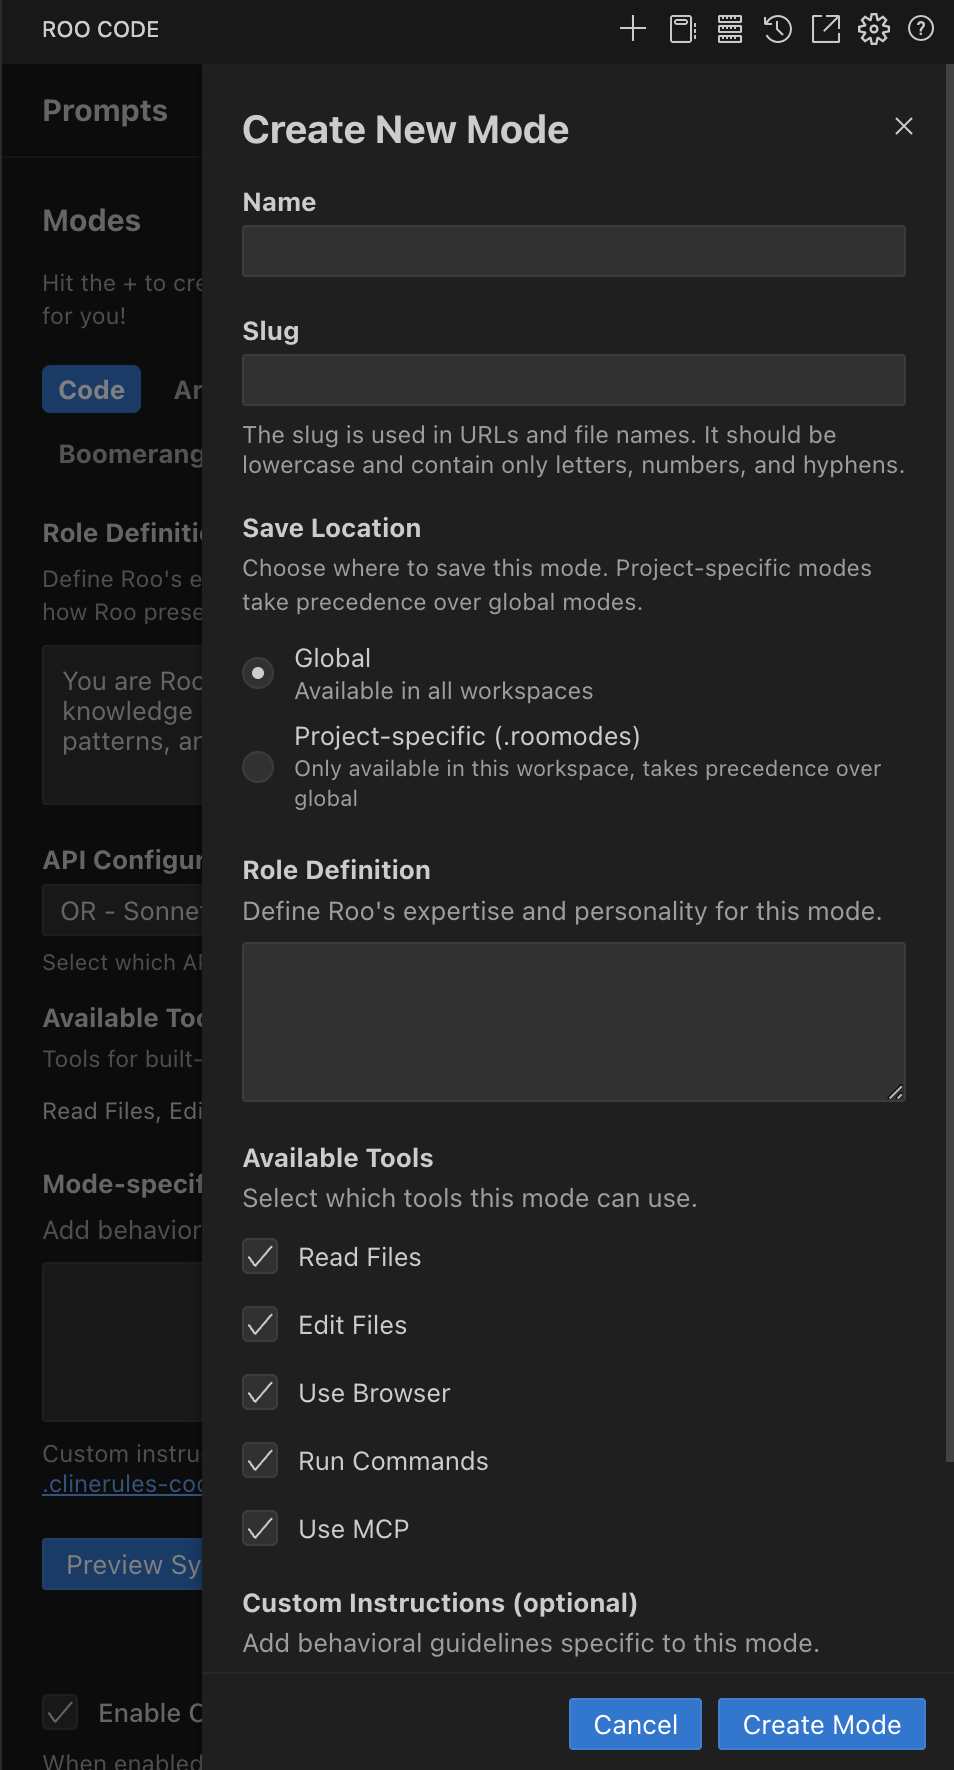Screen dimensions: 954x1770
Task: Choose Project-specific (.roomodes) save location
Action: tap(257, 767)
